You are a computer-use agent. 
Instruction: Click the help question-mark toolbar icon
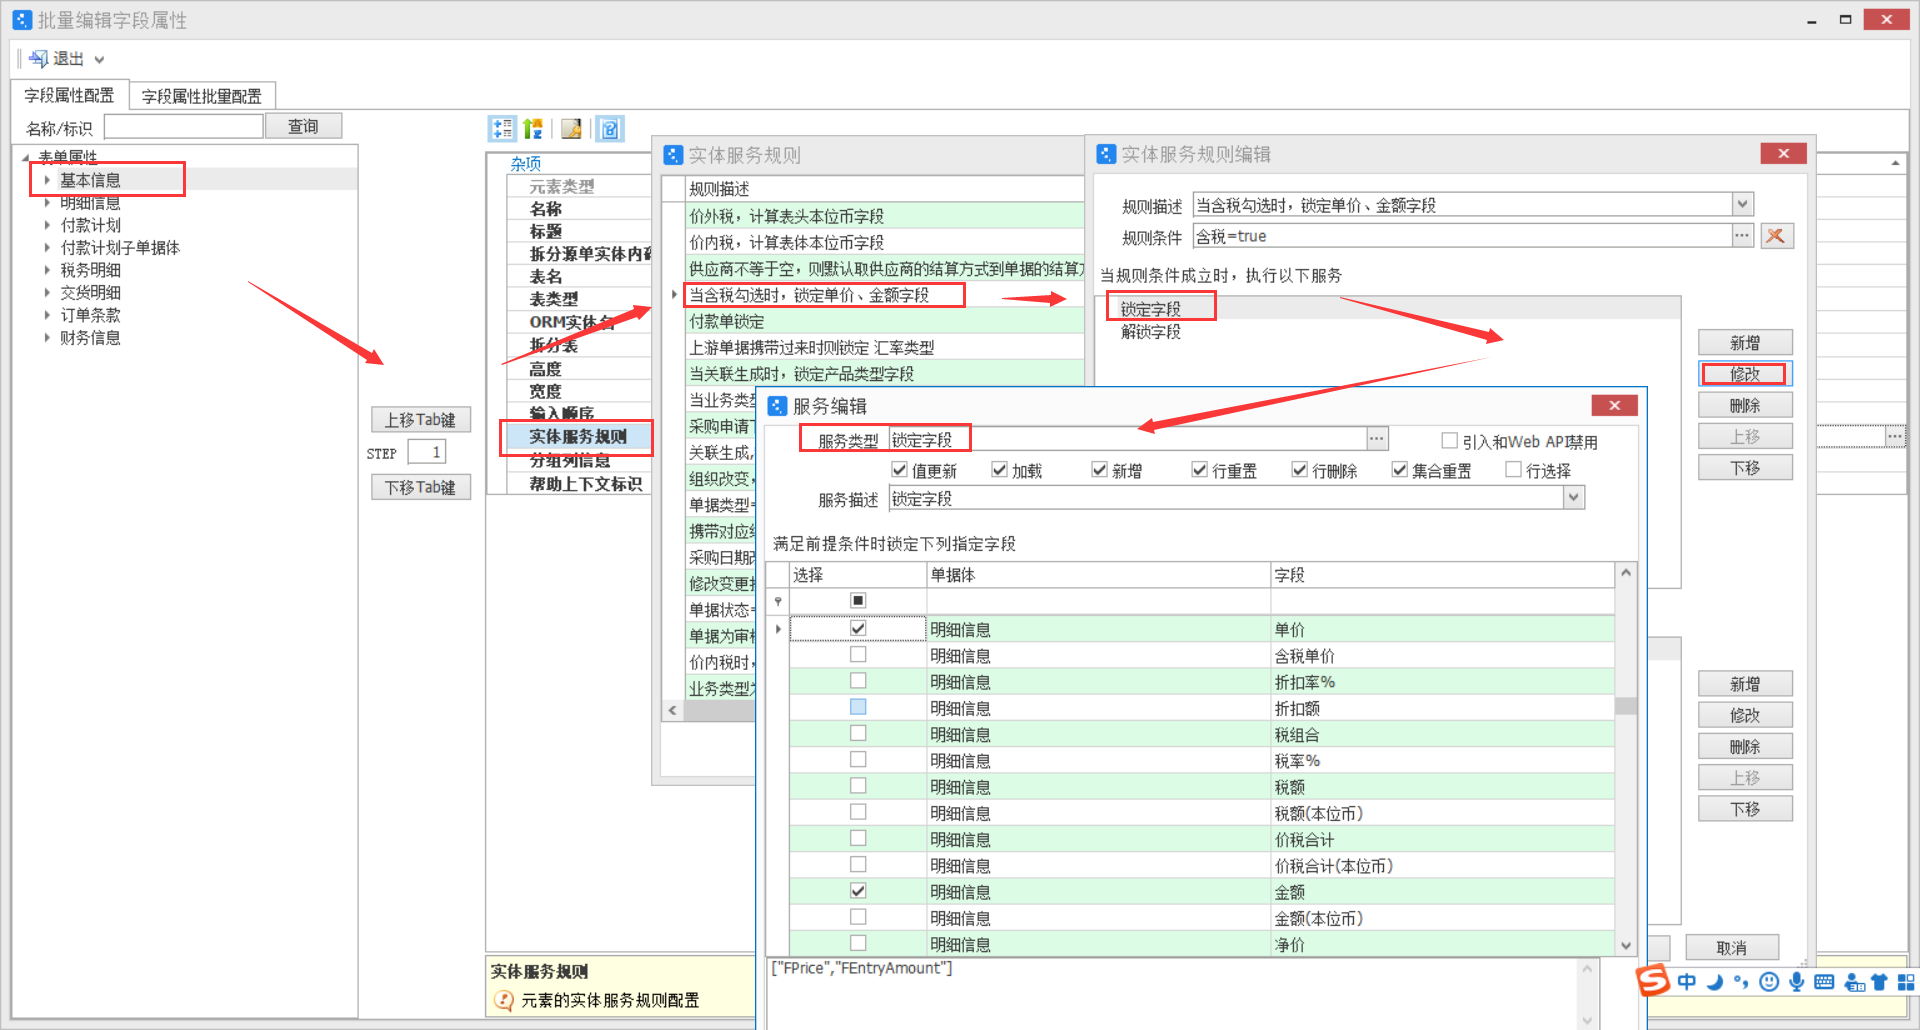coord(610,128)
